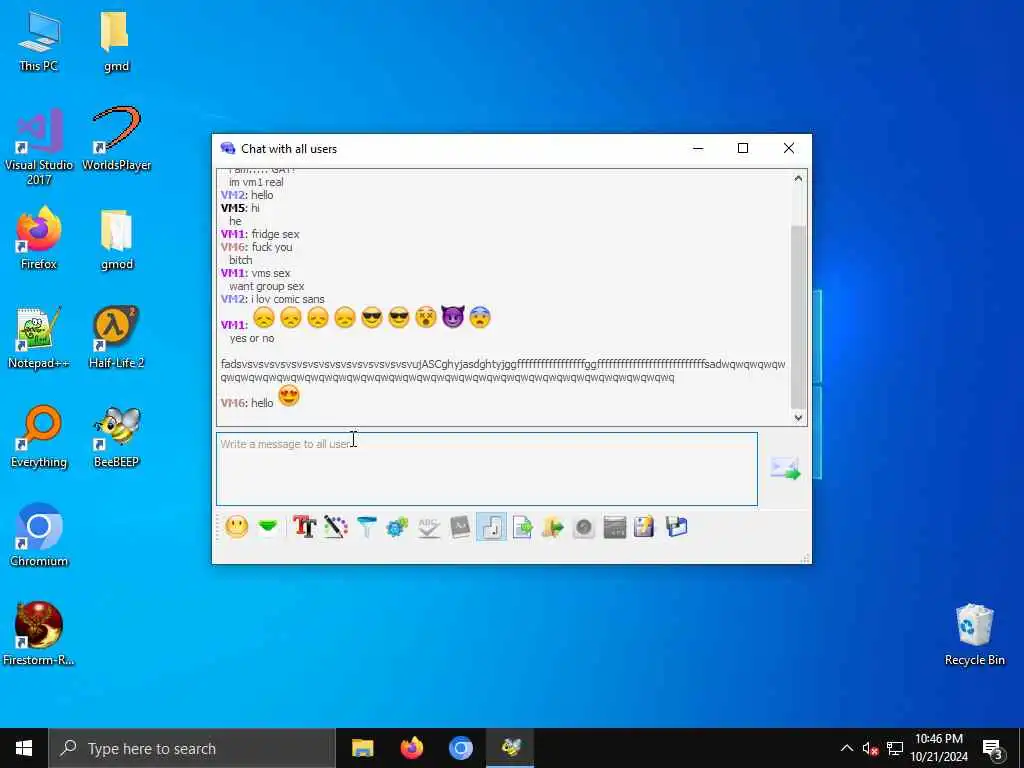Screen dimensions: 1024x768
Task: Click the send message envelope button
Action: pyautogui.click(x=785, y=468)
